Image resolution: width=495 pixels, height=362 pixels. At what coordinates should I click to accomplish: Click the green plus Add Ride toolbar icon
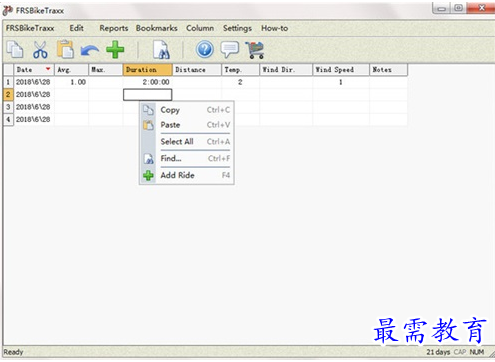pyautogui.click(x=115, y=50)
